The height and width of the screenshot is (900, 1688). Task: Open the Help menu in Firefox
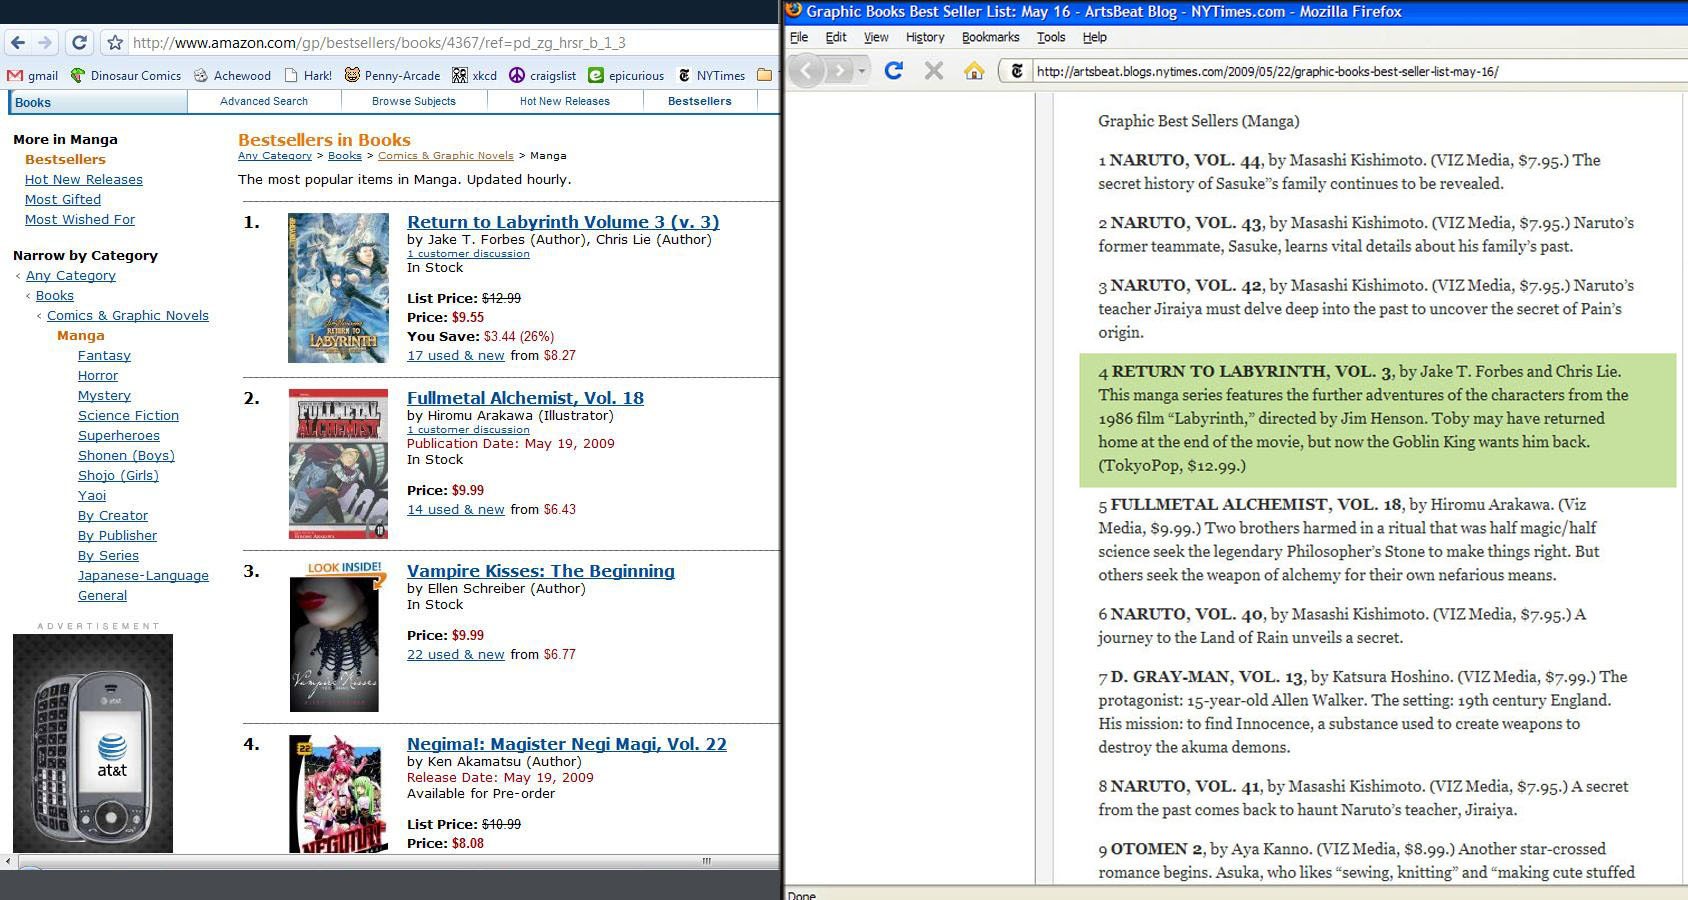point(1095,37)
